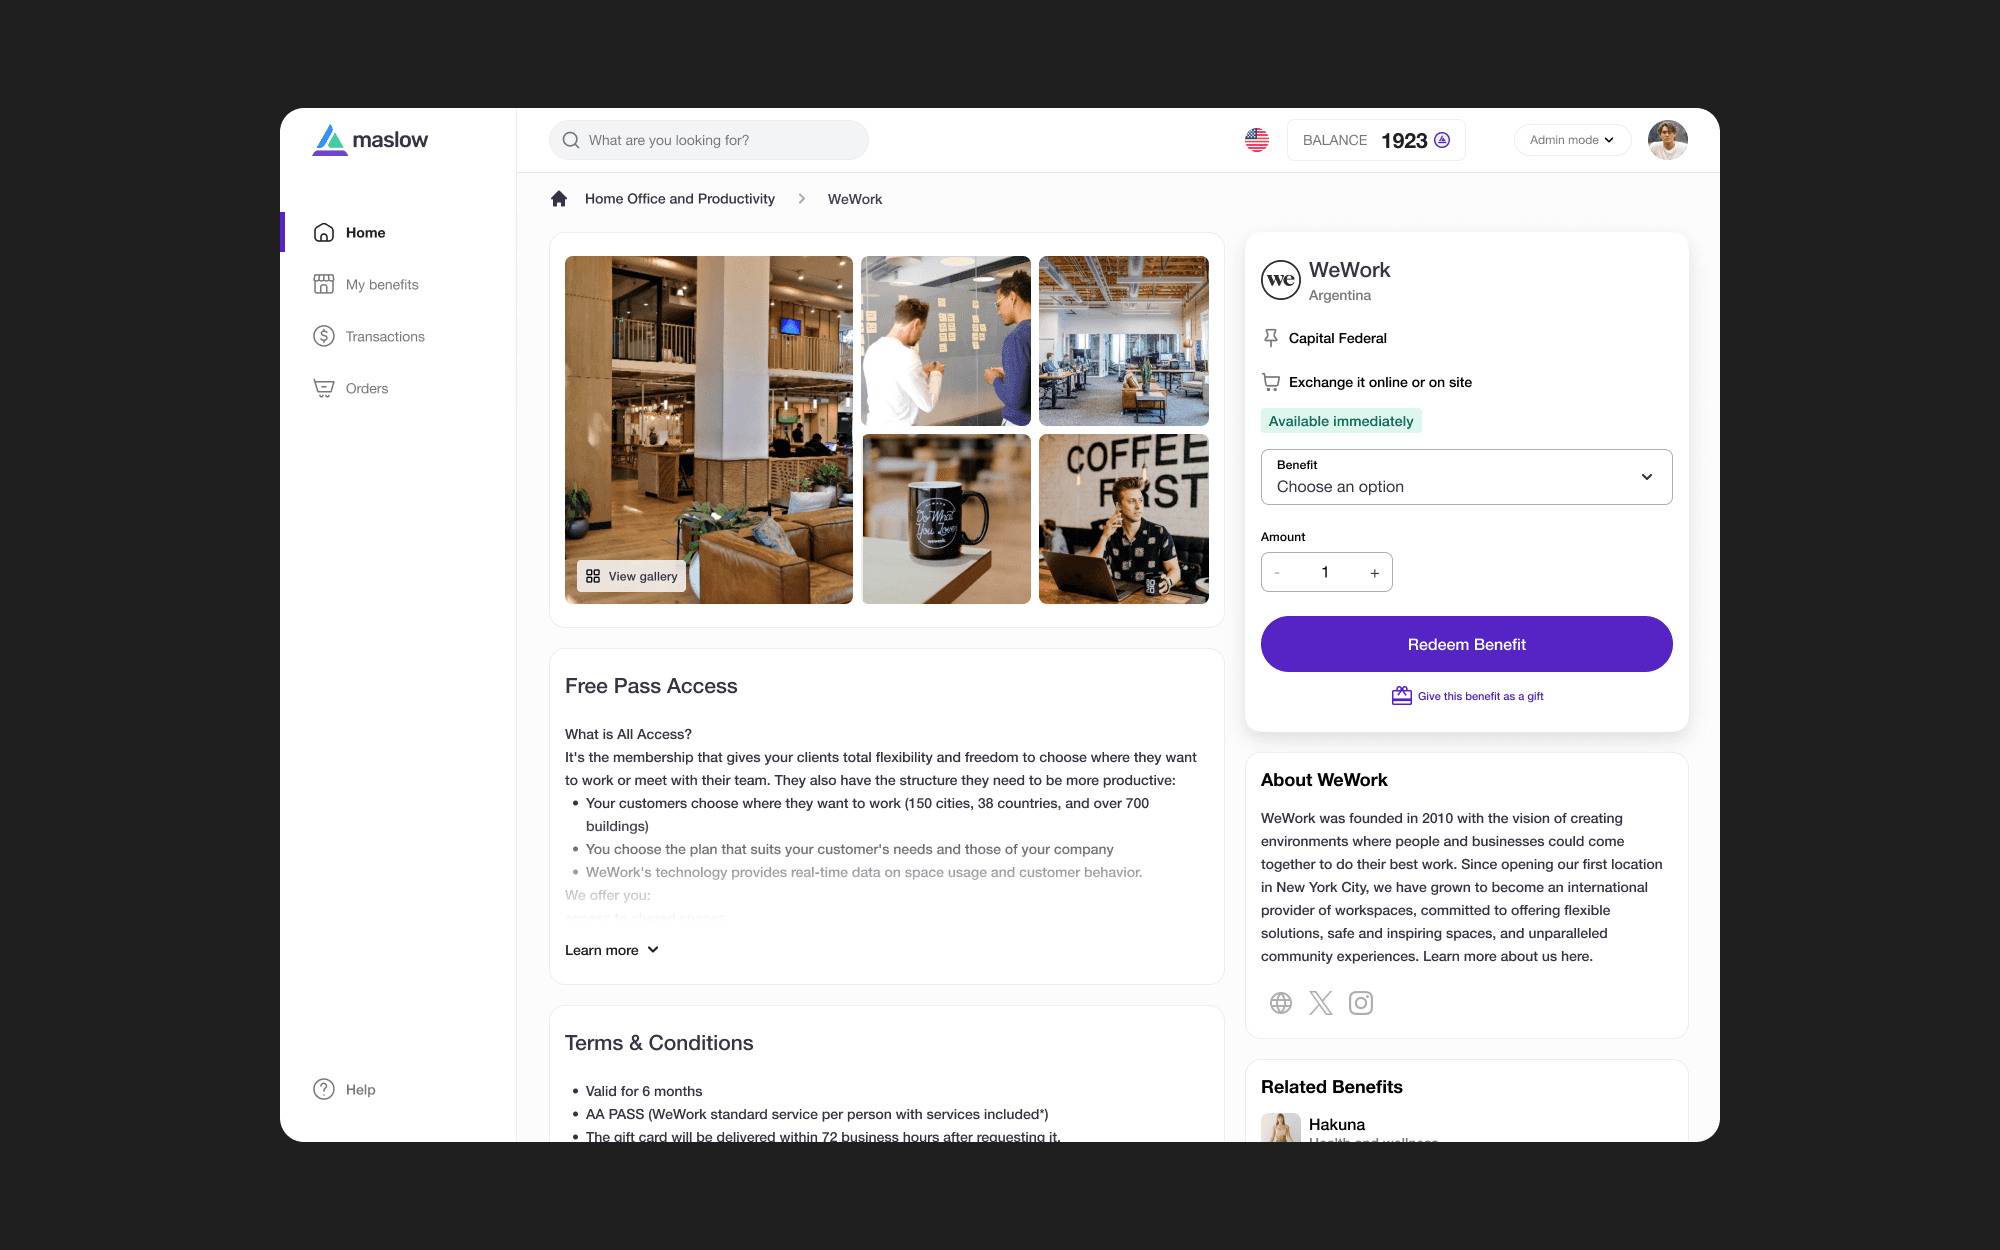Click the balance coin icon

click(1442, 140)
